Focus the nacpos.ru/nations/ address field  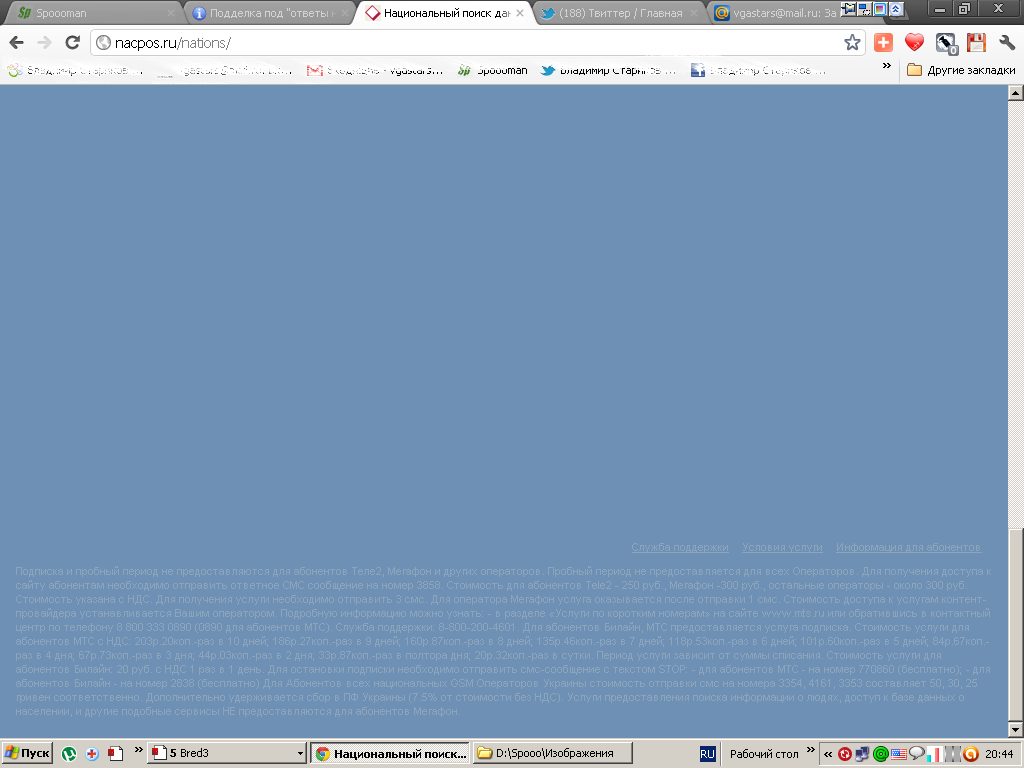[477, 43]
